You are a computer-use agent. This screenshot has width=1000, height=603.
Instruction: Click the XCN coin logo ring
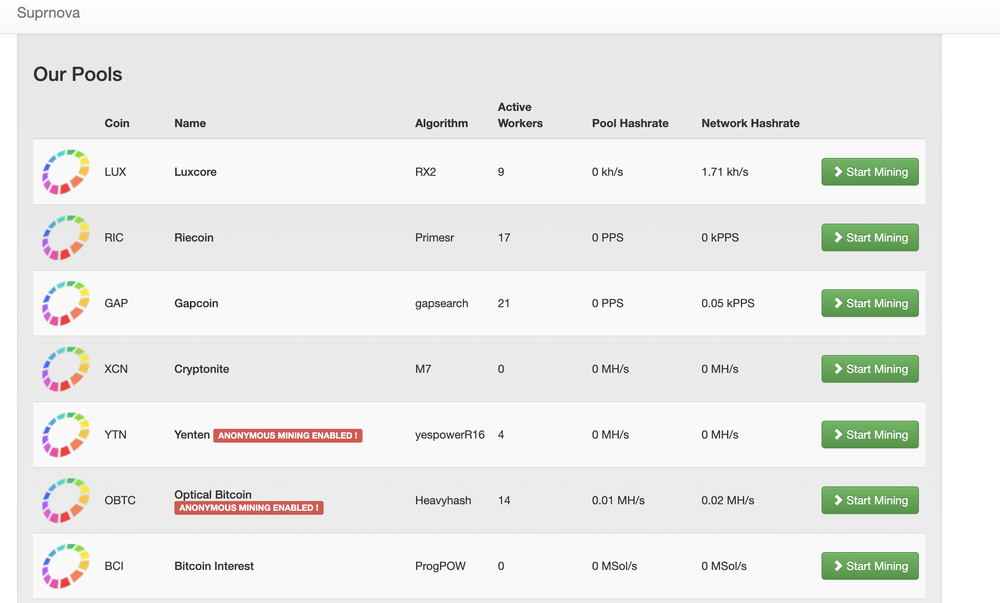click(x=66, y=368)
